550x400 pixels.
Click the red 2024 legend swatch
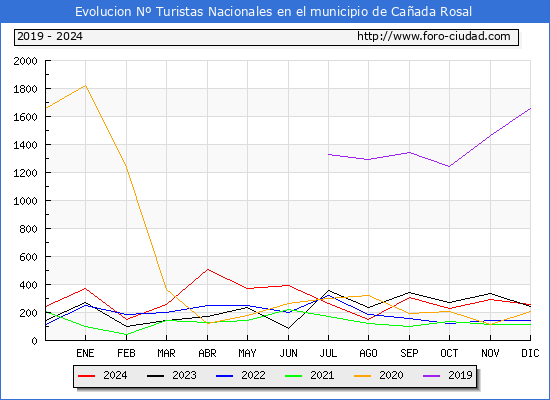click(x=86, y=376)
